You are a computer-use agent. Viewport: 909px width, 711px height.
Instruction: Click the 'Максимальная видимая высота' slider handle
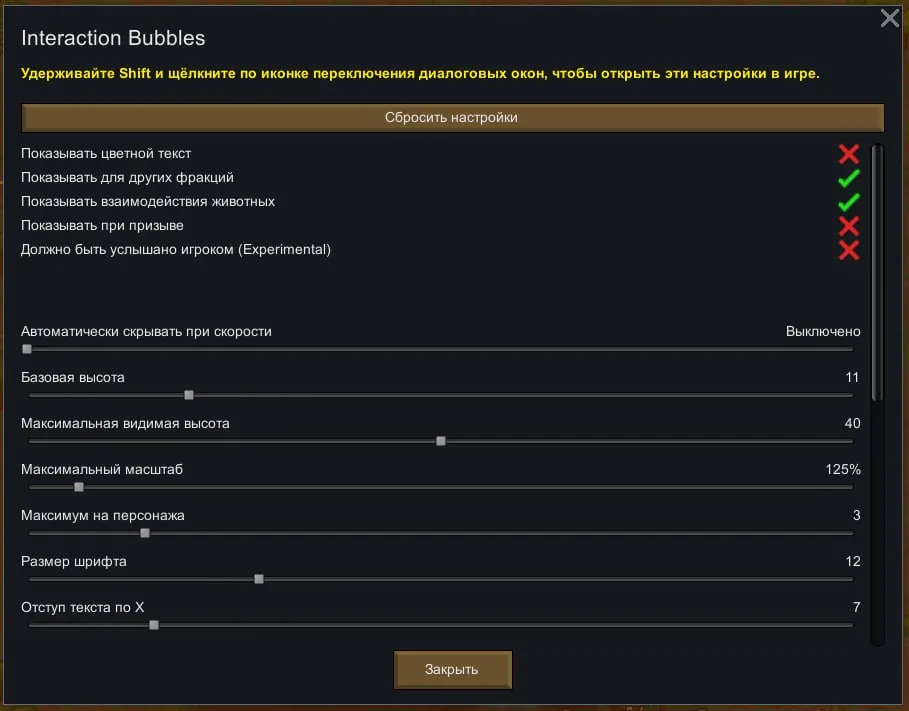coord(441,441)
